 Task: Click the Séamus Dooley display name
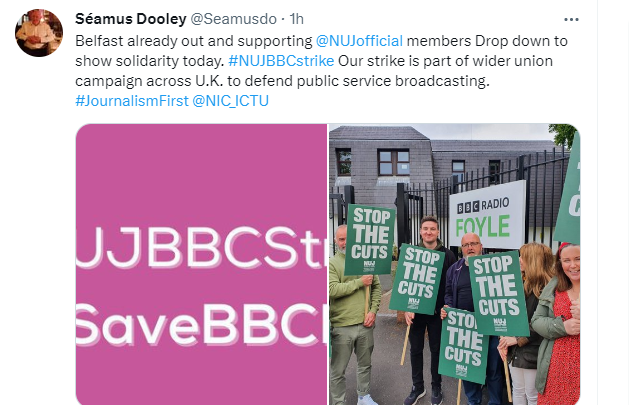[x=131, y=19]
